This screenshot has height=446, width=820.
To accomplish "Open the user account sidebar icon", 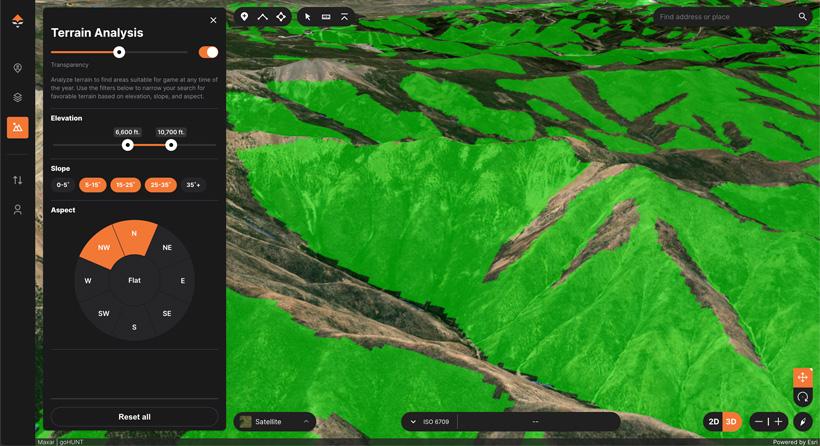I will click(17, 210).
